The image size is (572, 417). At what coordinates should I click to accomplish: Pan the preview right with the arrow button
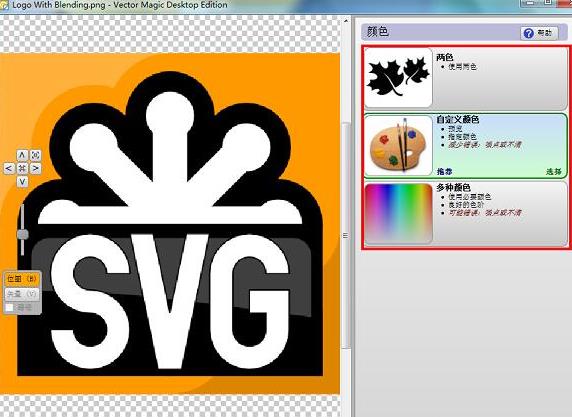pos(35,168)
